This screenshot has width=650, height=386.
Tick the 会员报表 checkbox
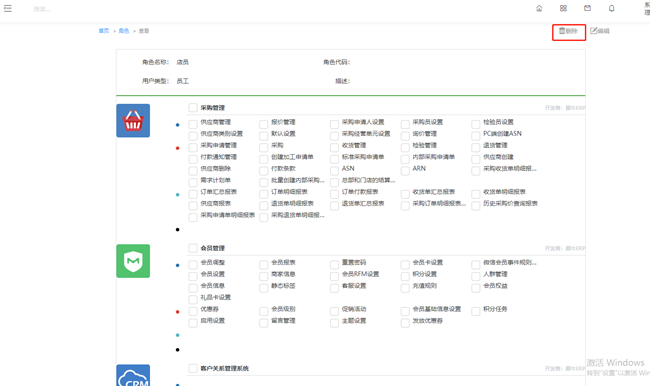264,265
